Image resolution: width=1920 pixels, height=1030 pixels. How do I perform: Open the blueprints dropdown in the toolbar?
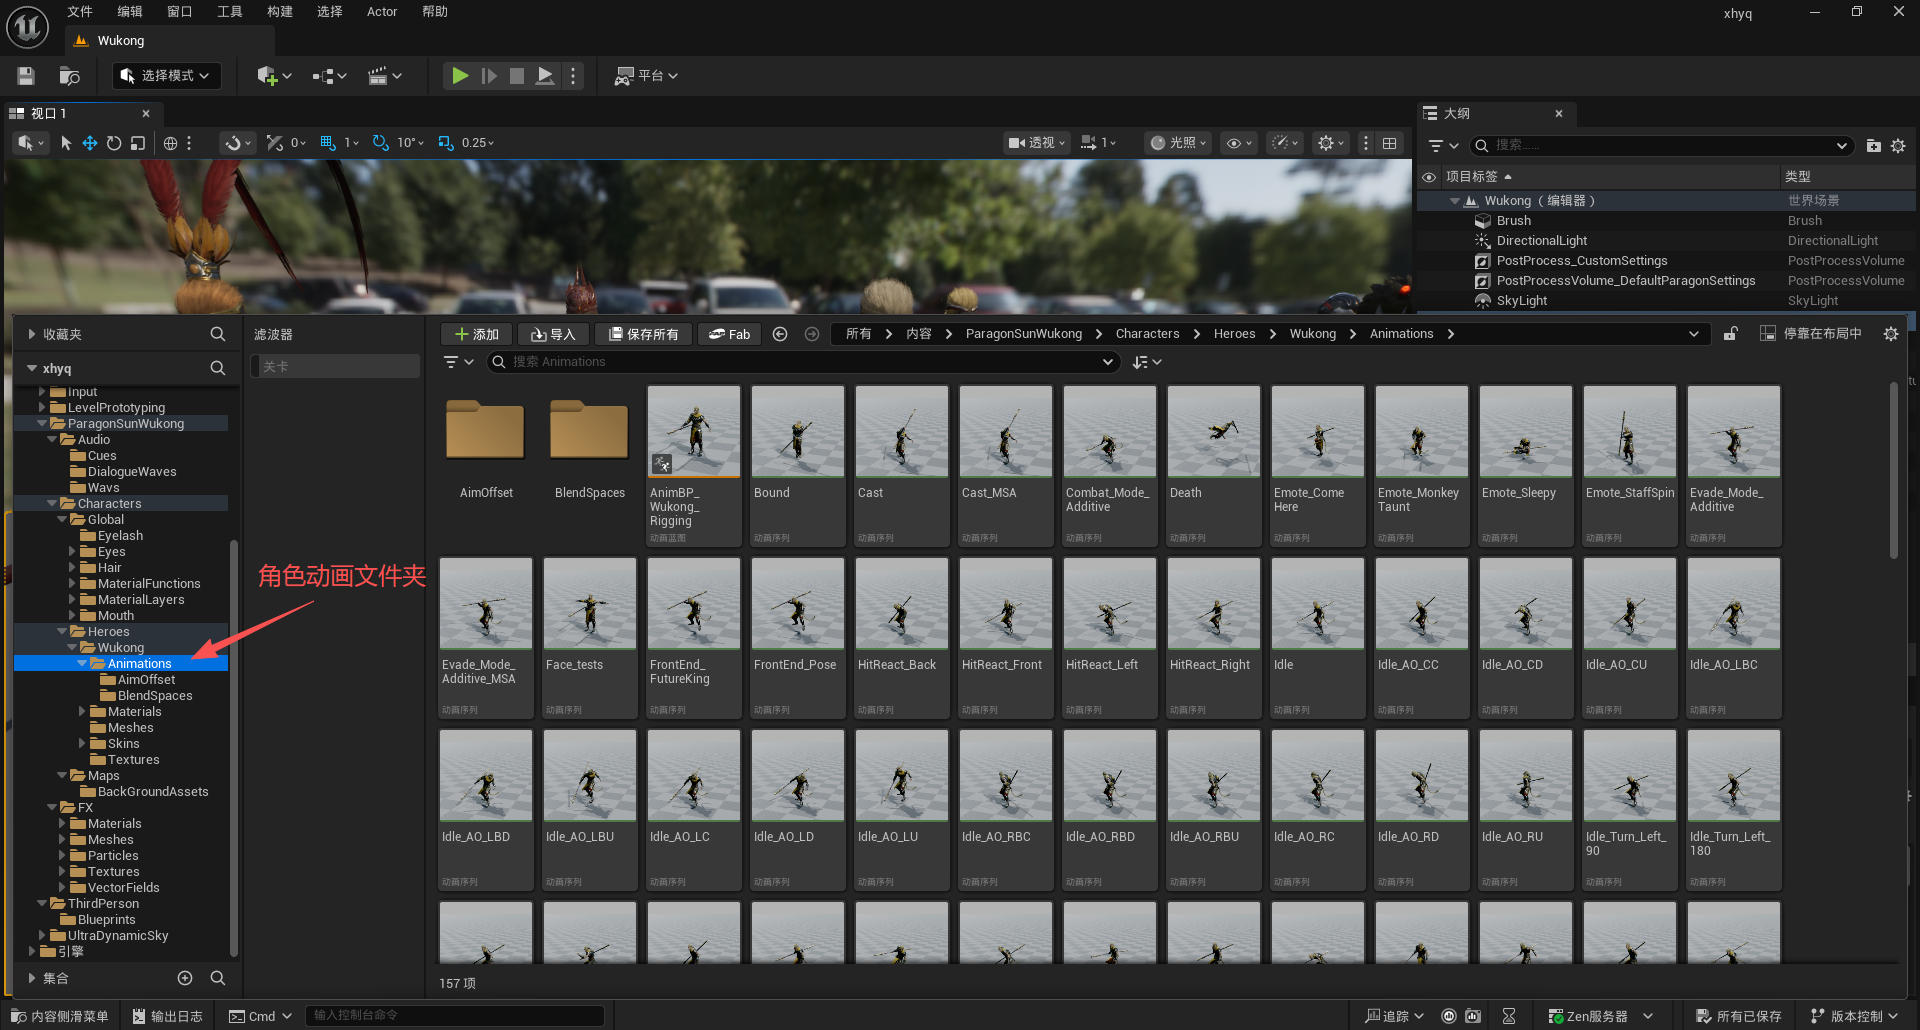(x=329, y=76)
